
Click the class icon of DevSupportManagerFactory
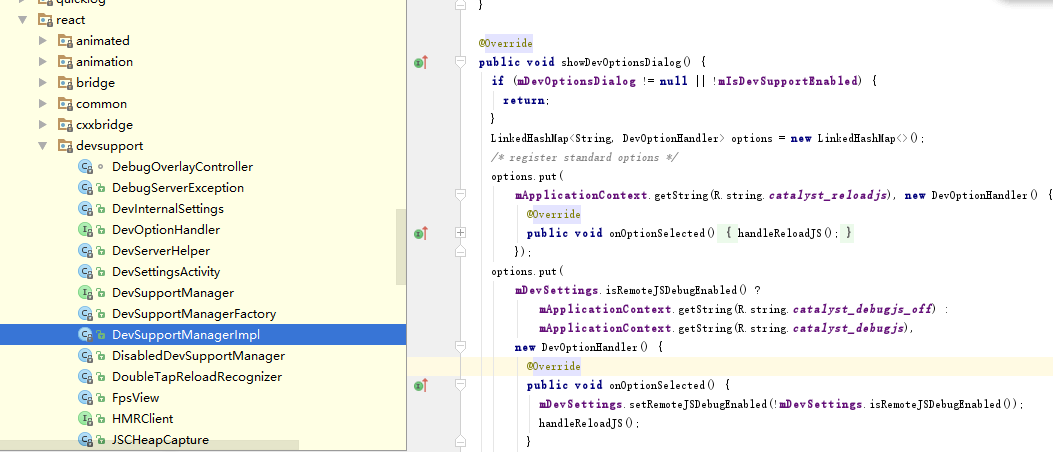(x=85, y=314)
